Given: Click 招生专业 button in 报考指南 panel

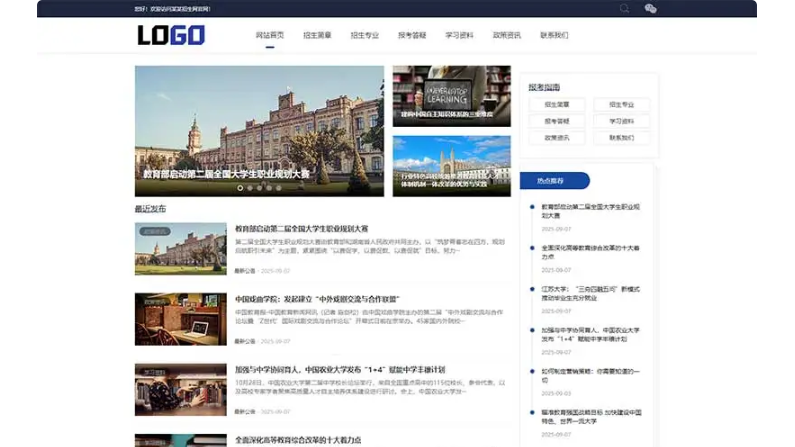Looking at the screenshot, I should point(622,104).
